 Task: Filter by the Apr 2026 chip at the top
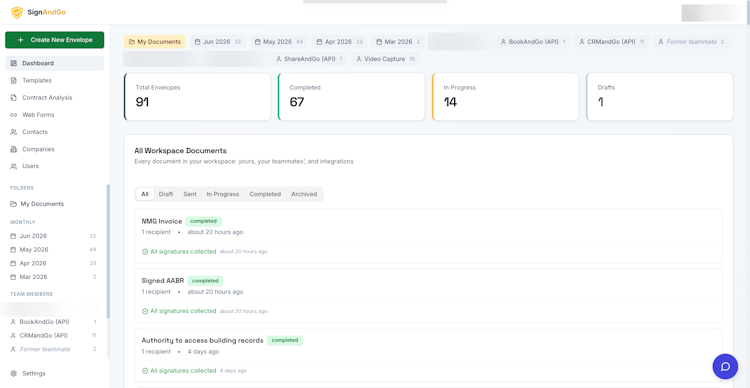(x=340, y=42)
